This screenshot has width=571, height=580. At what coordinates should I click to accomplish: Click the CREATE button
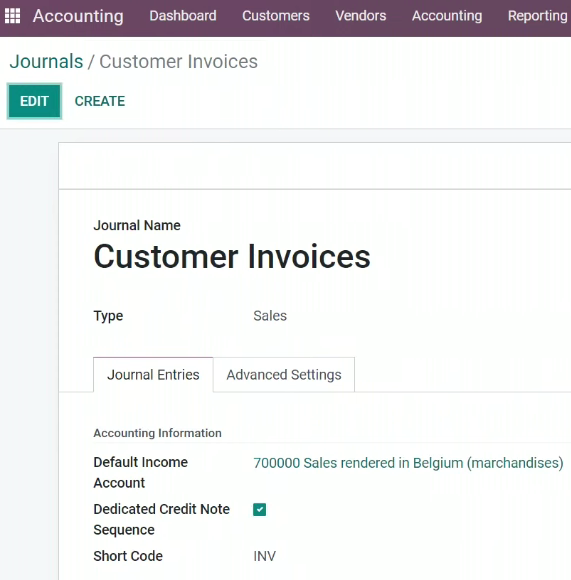[100, 101]
